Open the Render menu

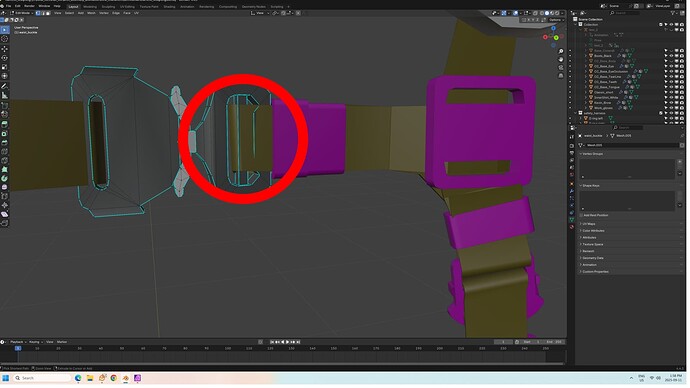pyautogui.click(x=29, y=6)
